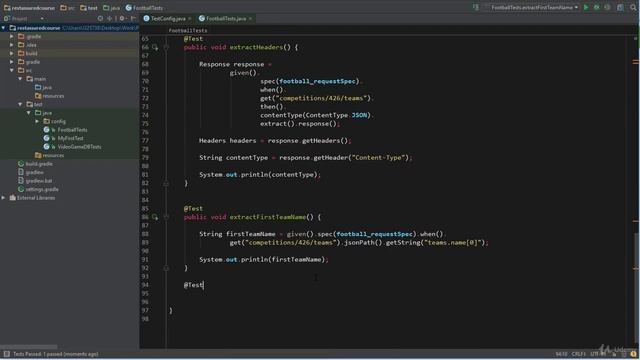Click FootballTests breadcrumb in navigation bar
This screenshot has width=640, height=360.
(x=144, y=8)
